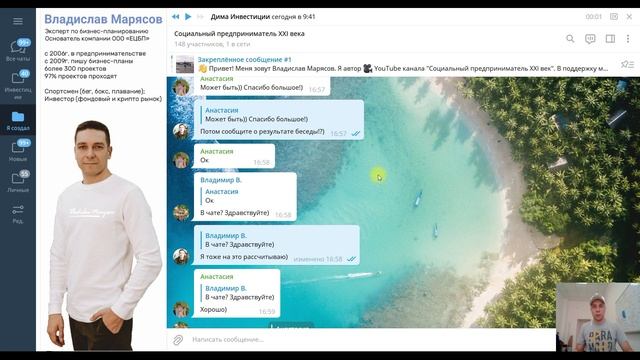The width and height of the screenshot is (640, 360).
Task: Click the attach file paperclip icon
Action: tap(178, 340)
